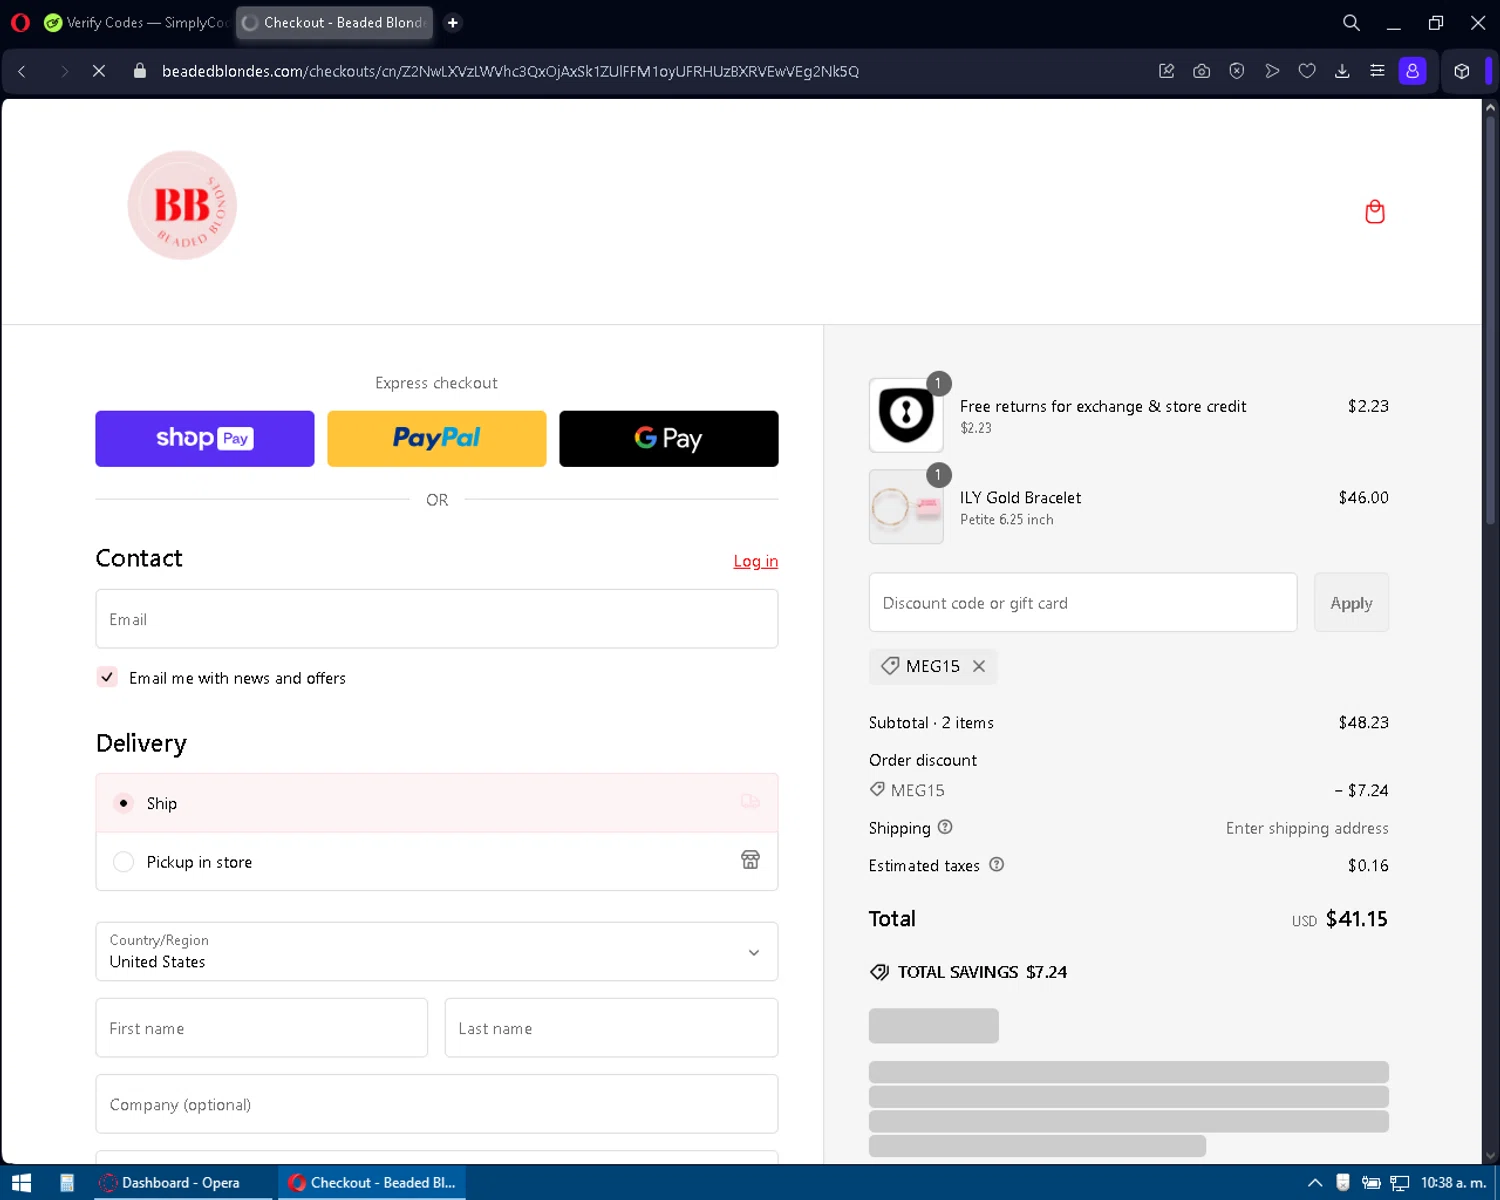Click the total amount $41.15

(1357, 919)
